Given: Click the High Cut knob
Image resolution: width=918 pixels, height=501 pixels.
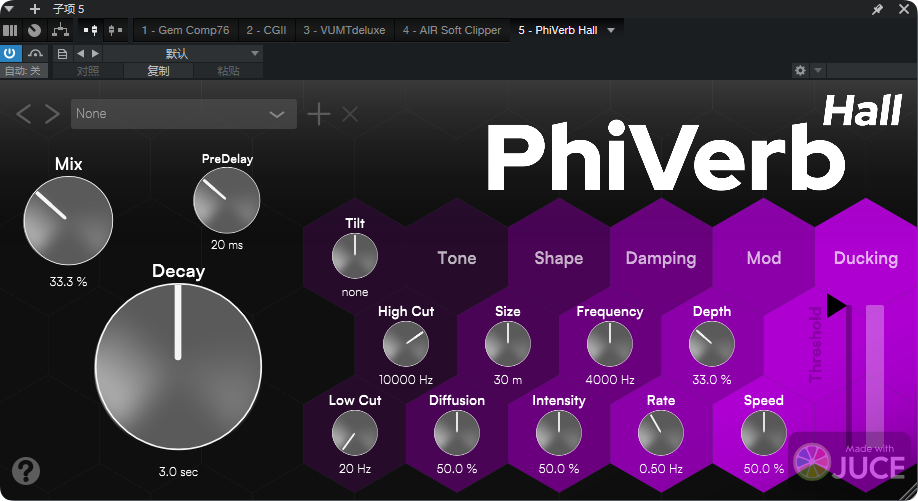Looking at the screenshot, I should pos(406,344).
